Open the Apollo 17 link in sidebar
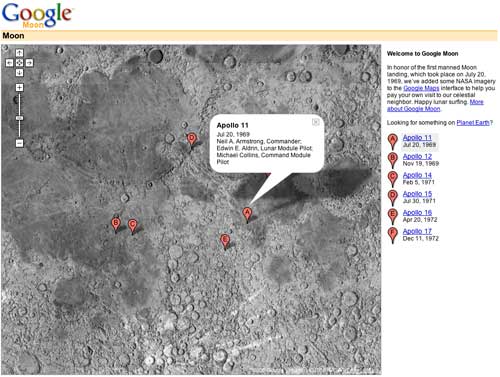Viewport: 500px width, 377px height. tap(417, 231)
